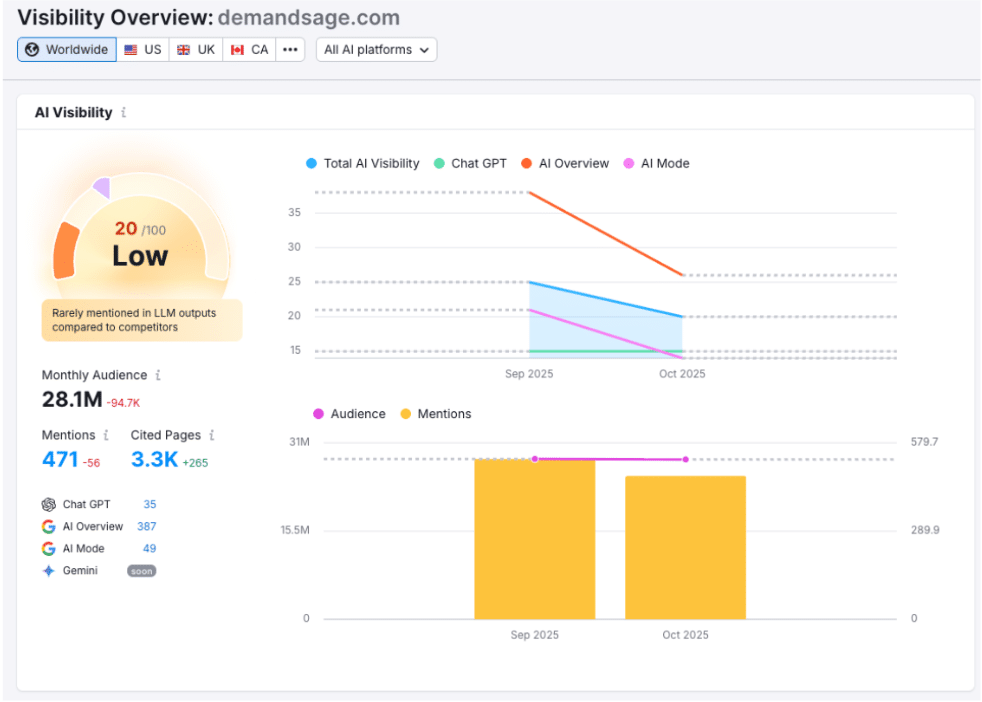Click the US flag icon
982x702 pixels.
pos(130,50)
